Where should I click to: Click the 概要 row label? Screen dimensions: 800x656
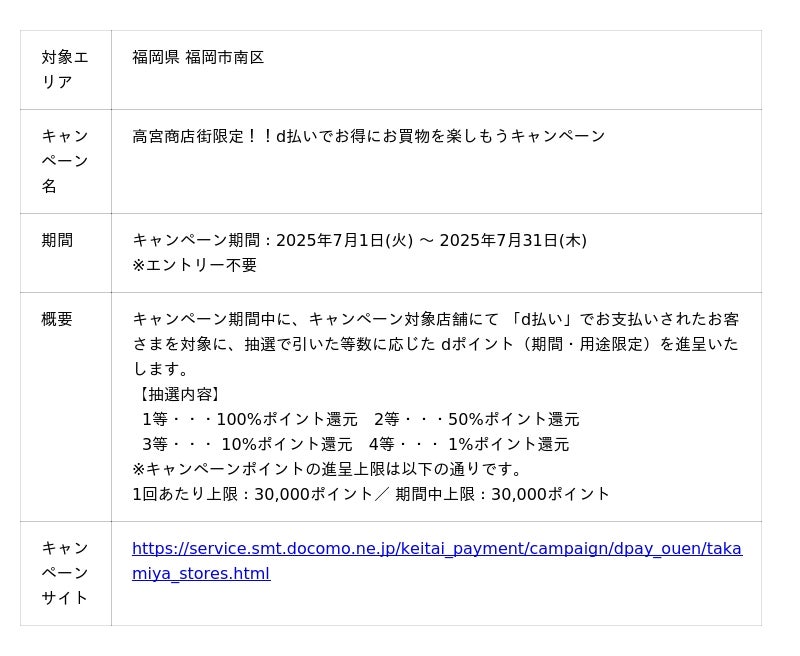[57, 319]
